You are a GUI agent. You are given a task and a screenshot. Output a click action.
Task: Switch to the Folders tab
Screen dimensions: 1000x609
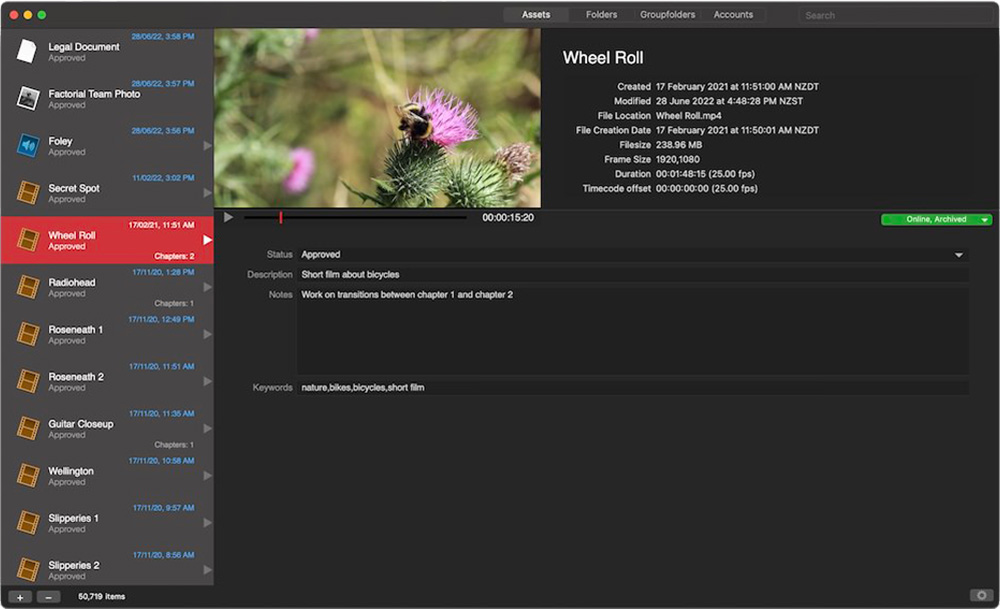point(601,15)
